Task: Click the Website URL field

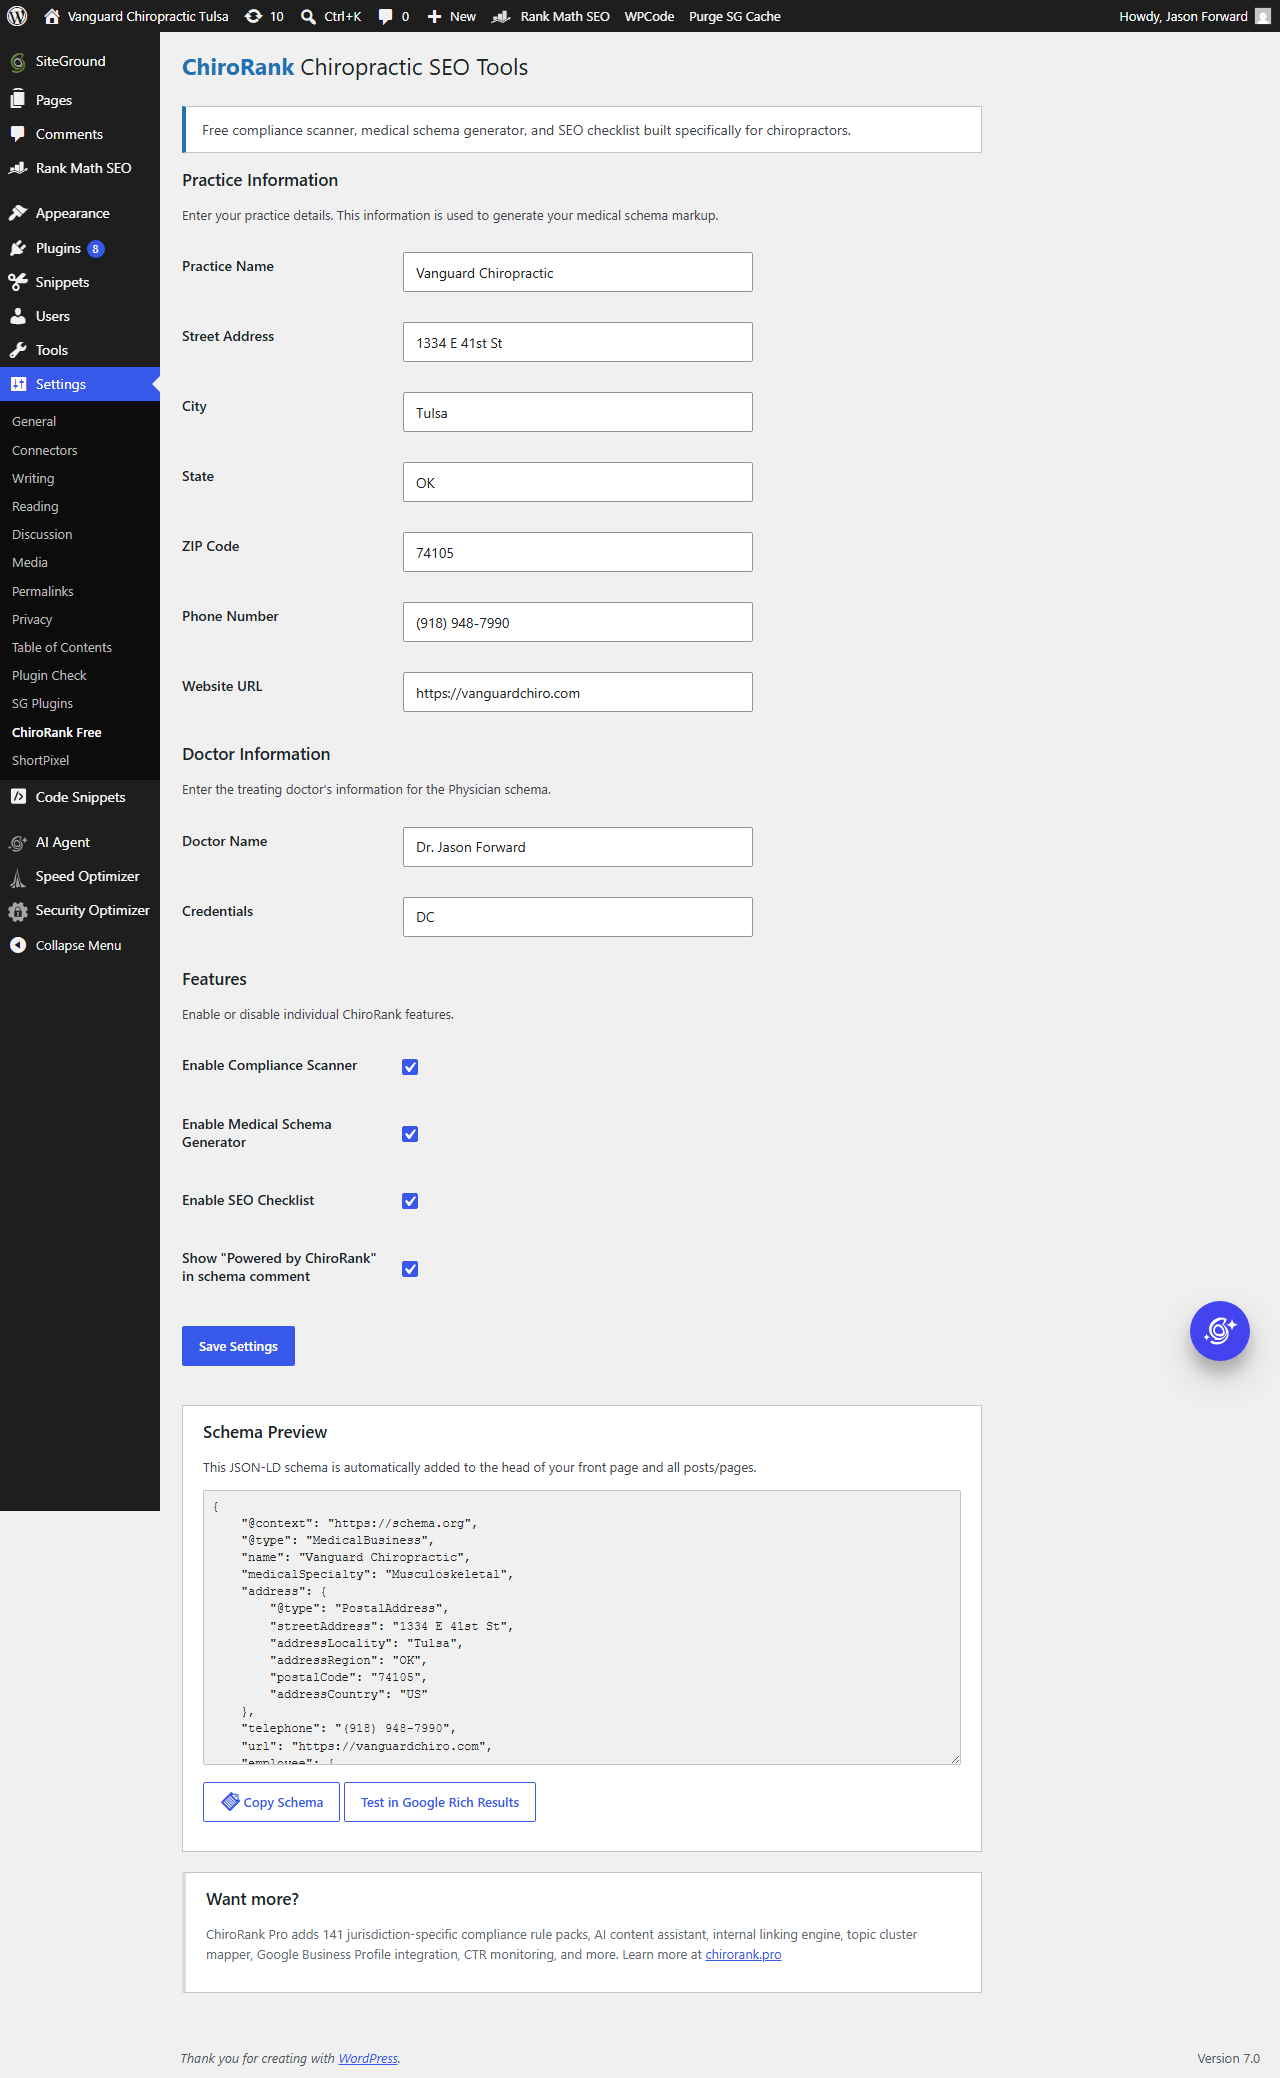Action: pos(578,692)
